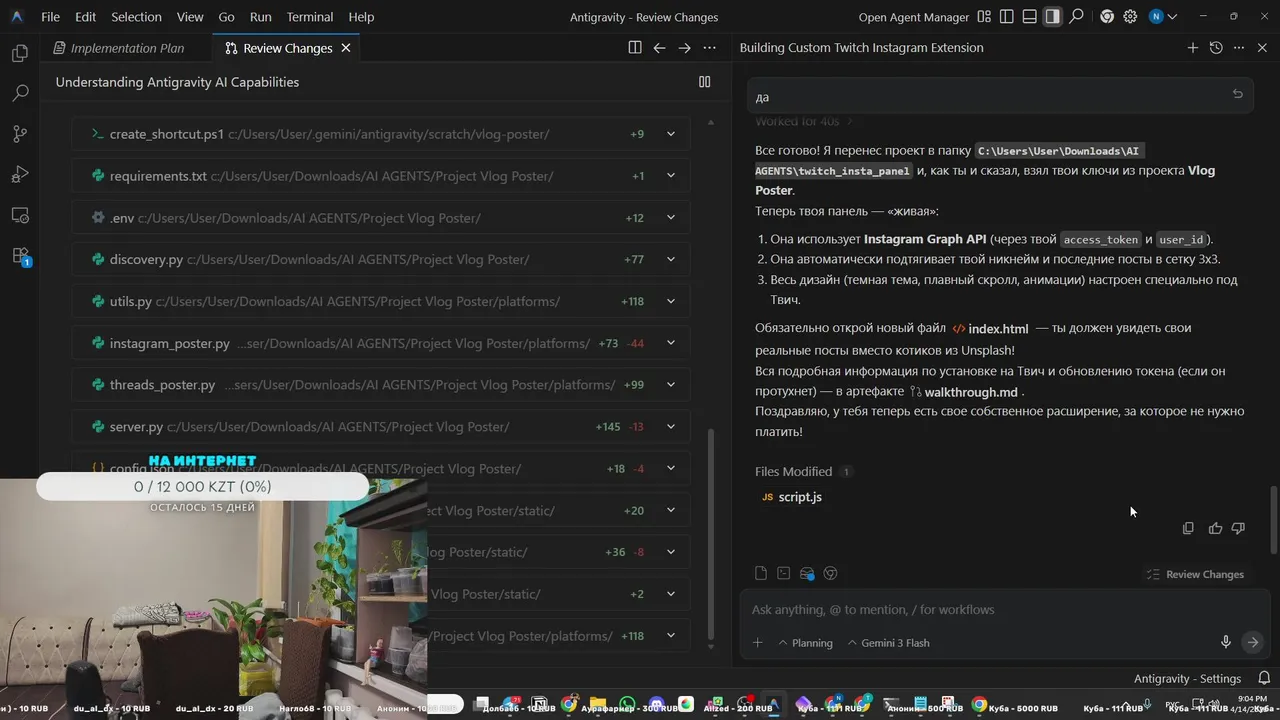Viewport: 1280px width, 720px height.
Task: Click the terminal icon above chat input
Action: click(783, 573)
